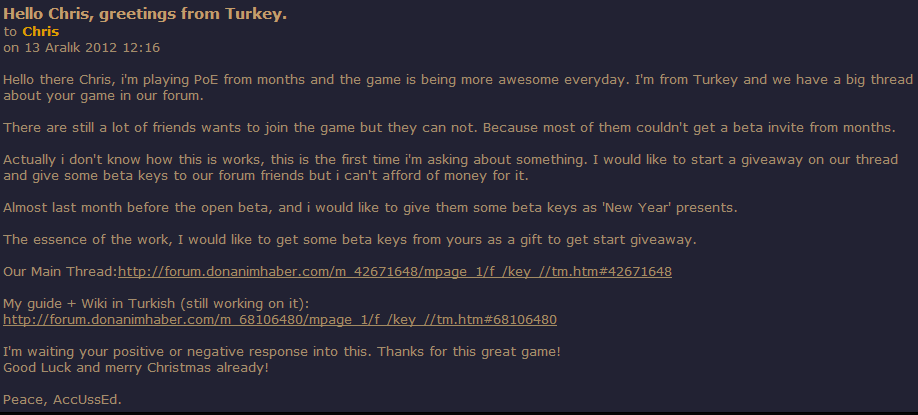Click the recipient name Chris
The width and height of the screenshot is (918, 415).
coord(40,32)
